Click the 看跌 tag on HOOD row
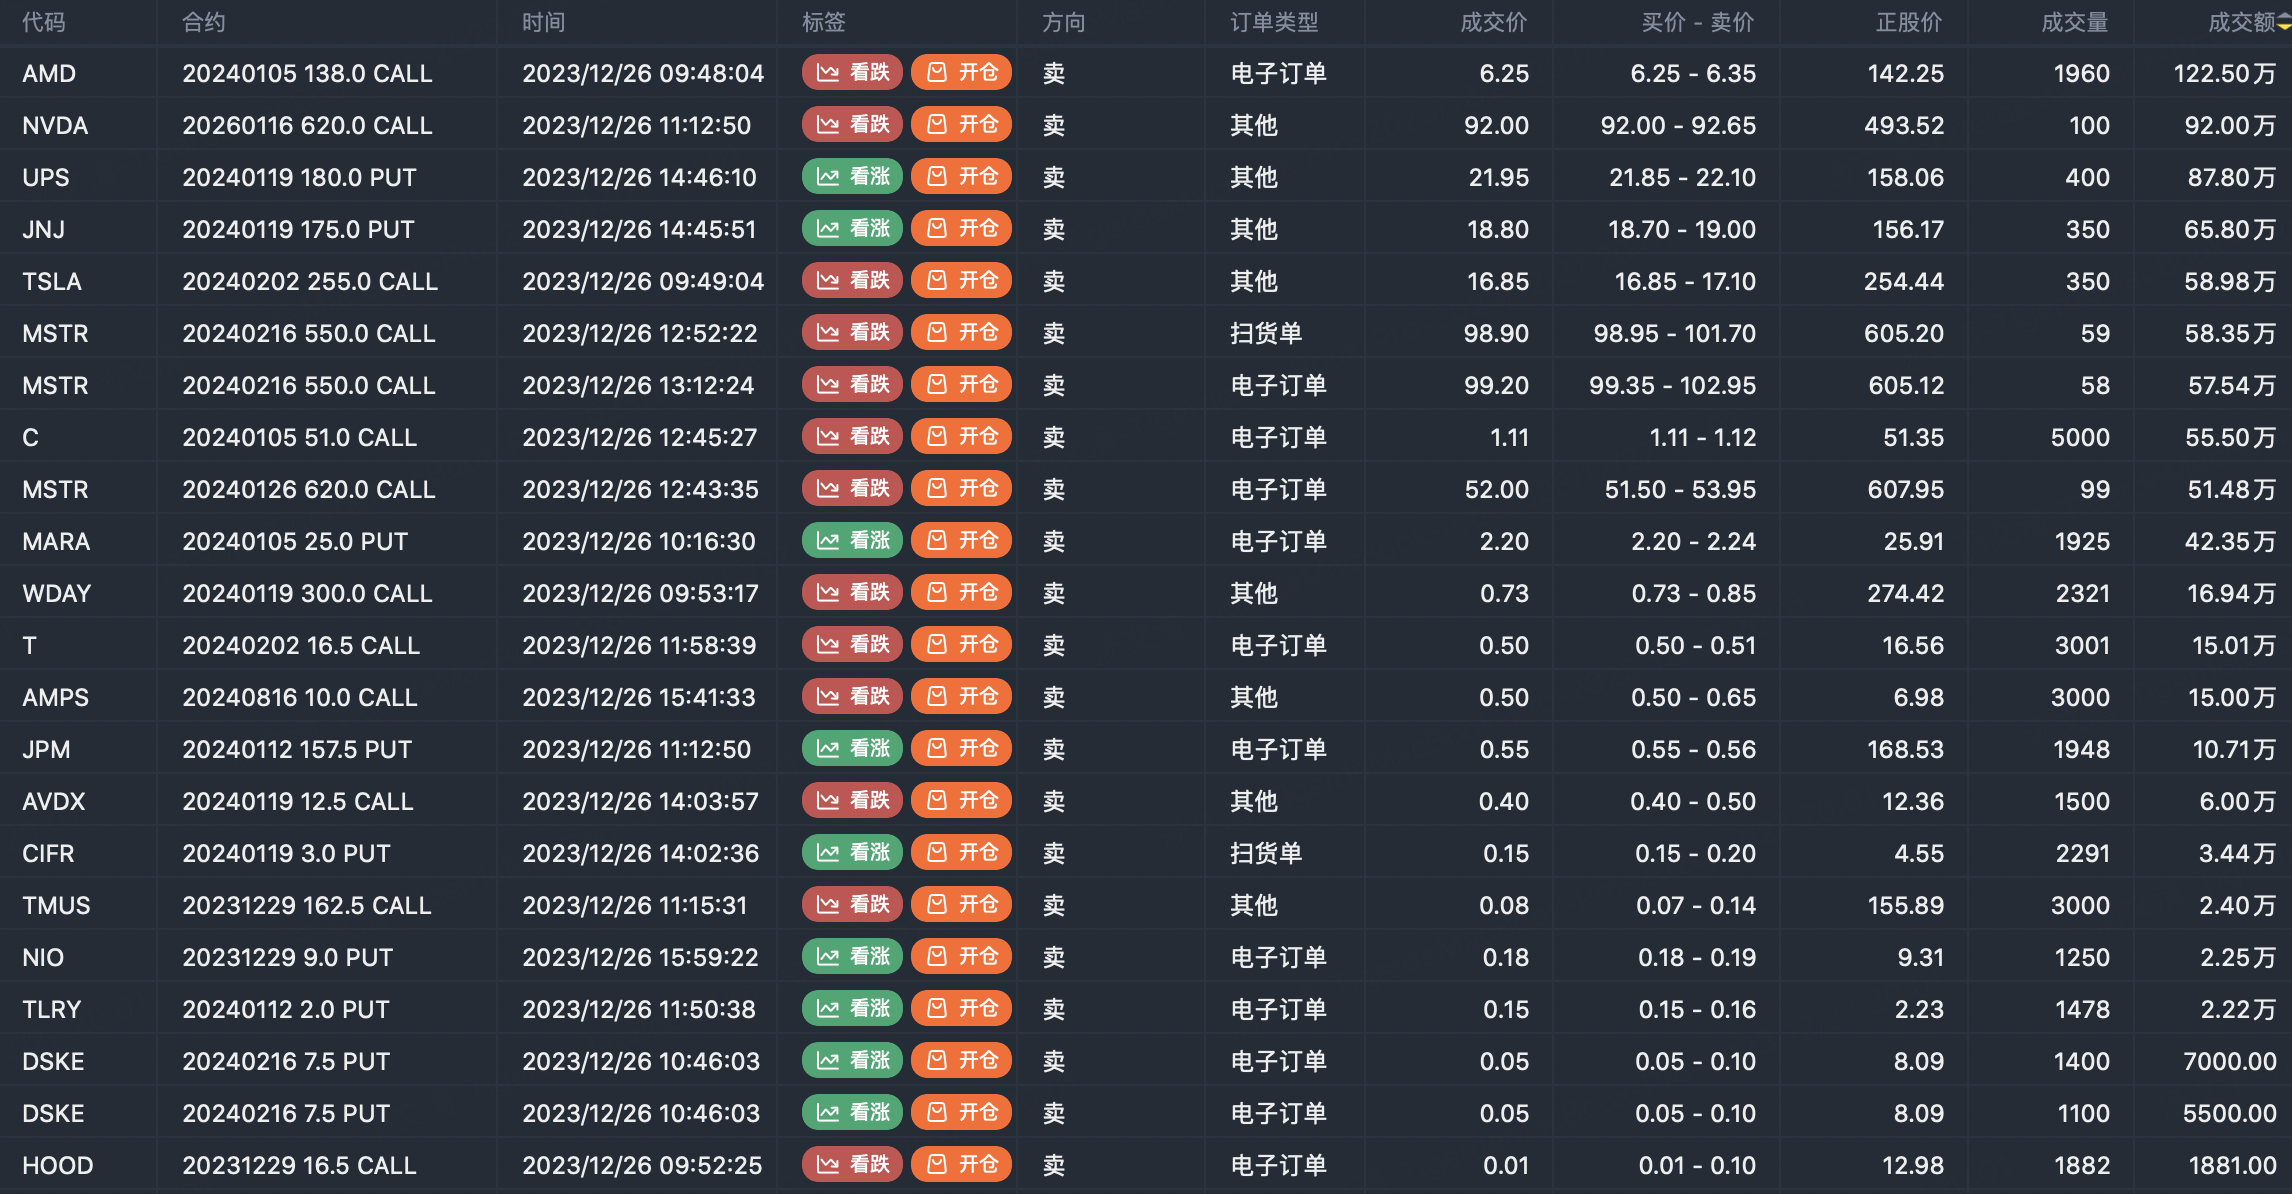 point(852,1165)
